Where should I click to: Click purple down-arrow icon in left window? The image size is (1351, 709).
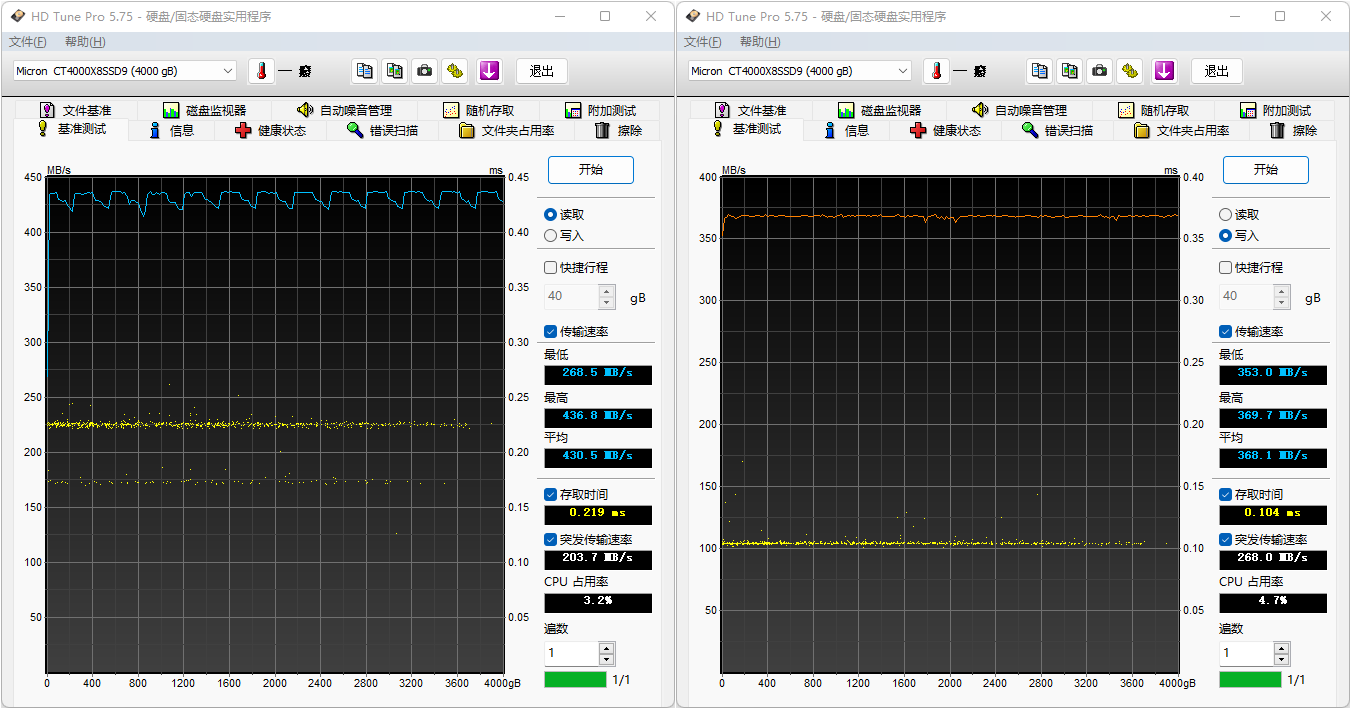488,71
